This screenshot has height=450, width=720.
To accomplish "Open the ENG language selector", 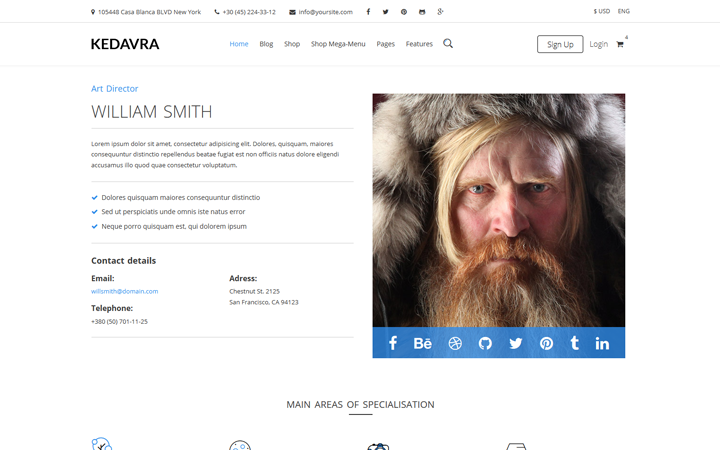I will tap(624, 11).
